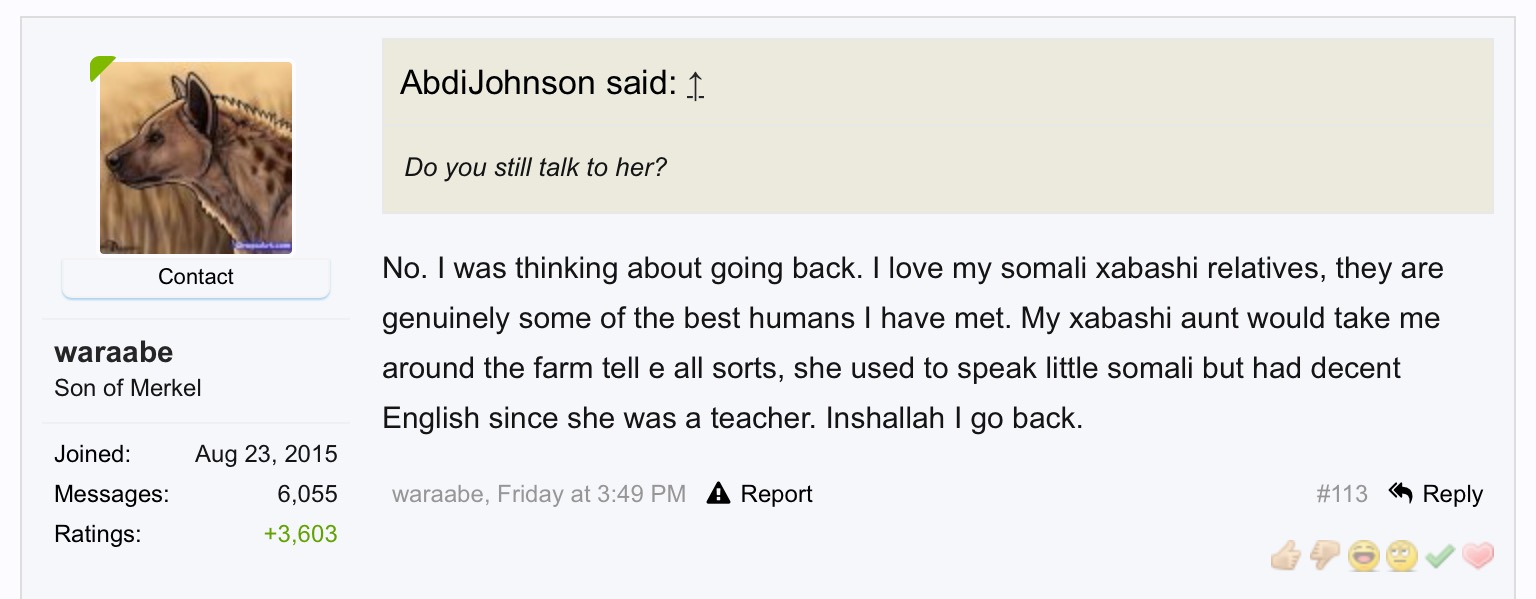Mark the post with the green checkmark

tap(1440, 556)
